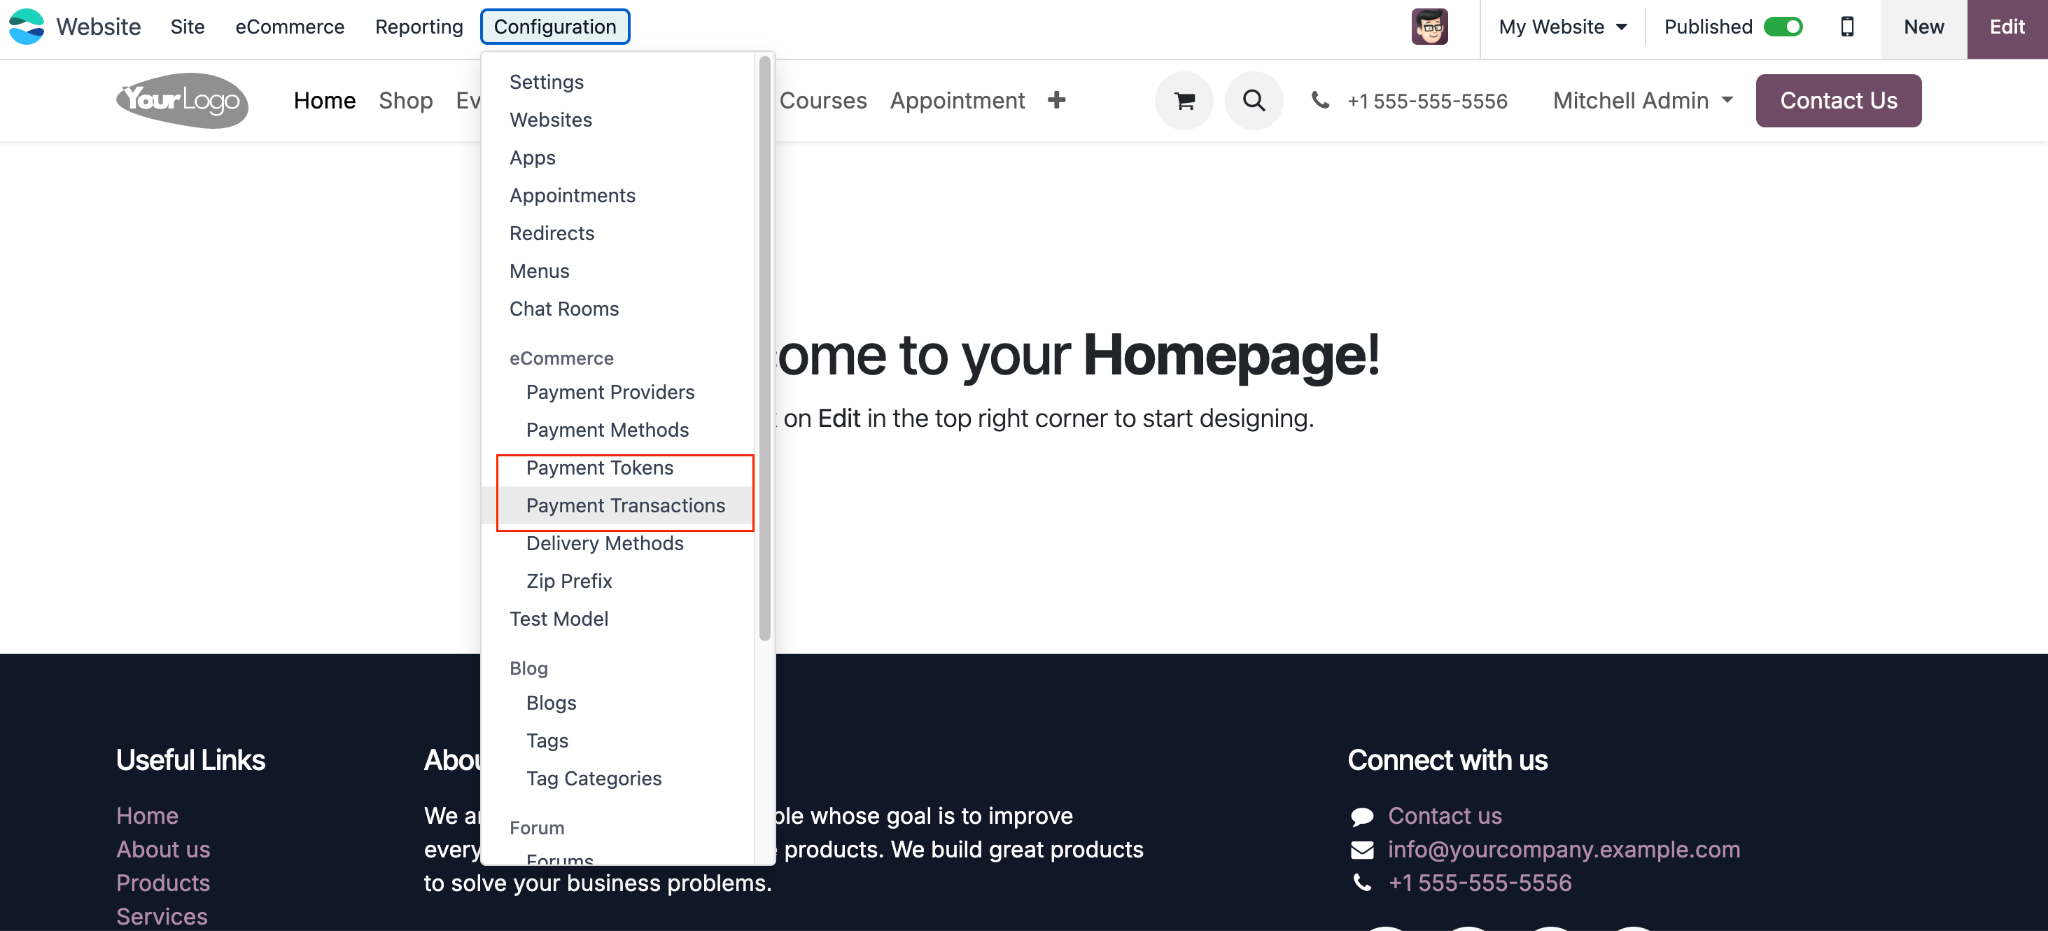Image resolution: width=2048 pixels, height=931 pixels.
Task: Choose Payment Transactions from the menu
Action: tap(626, 507)
